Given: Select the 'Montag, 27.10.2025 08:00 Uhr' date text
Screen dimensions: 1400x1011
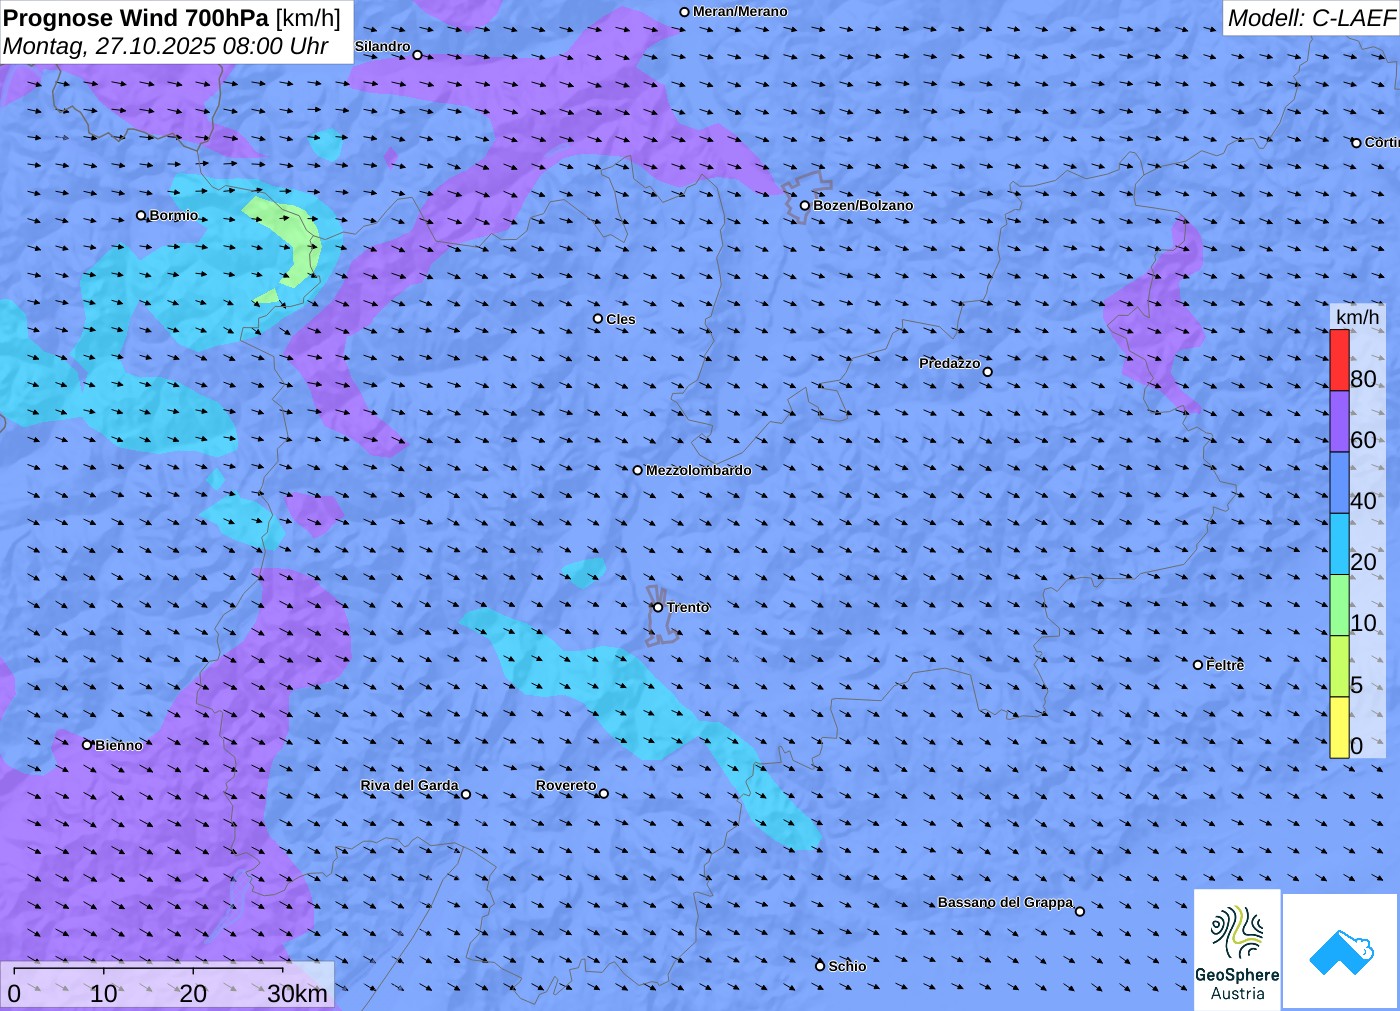Looking at the screenshot, I should [166, 46].
